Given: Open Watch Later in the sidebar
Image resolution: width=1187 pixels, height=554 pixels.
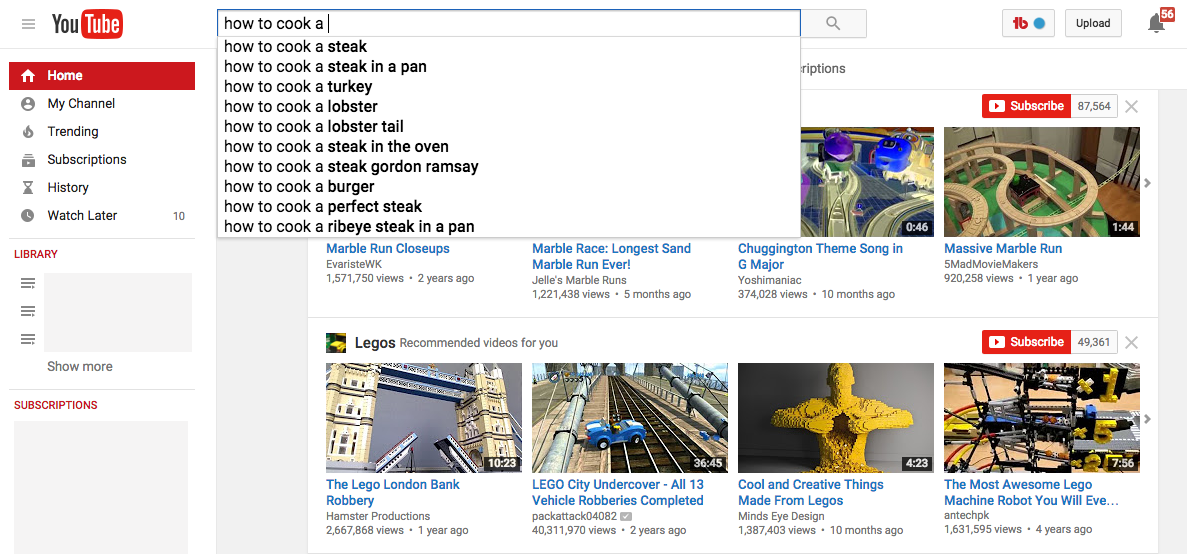Looking at the screenshot, I should click(102, 216).
